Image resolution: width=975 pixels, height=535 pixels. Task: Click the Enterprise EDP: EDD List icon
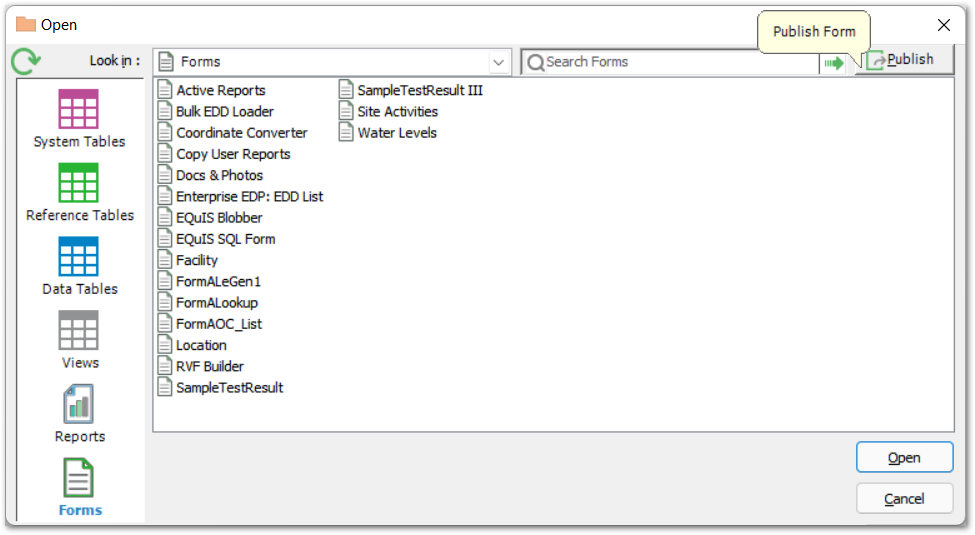point(165,197)
